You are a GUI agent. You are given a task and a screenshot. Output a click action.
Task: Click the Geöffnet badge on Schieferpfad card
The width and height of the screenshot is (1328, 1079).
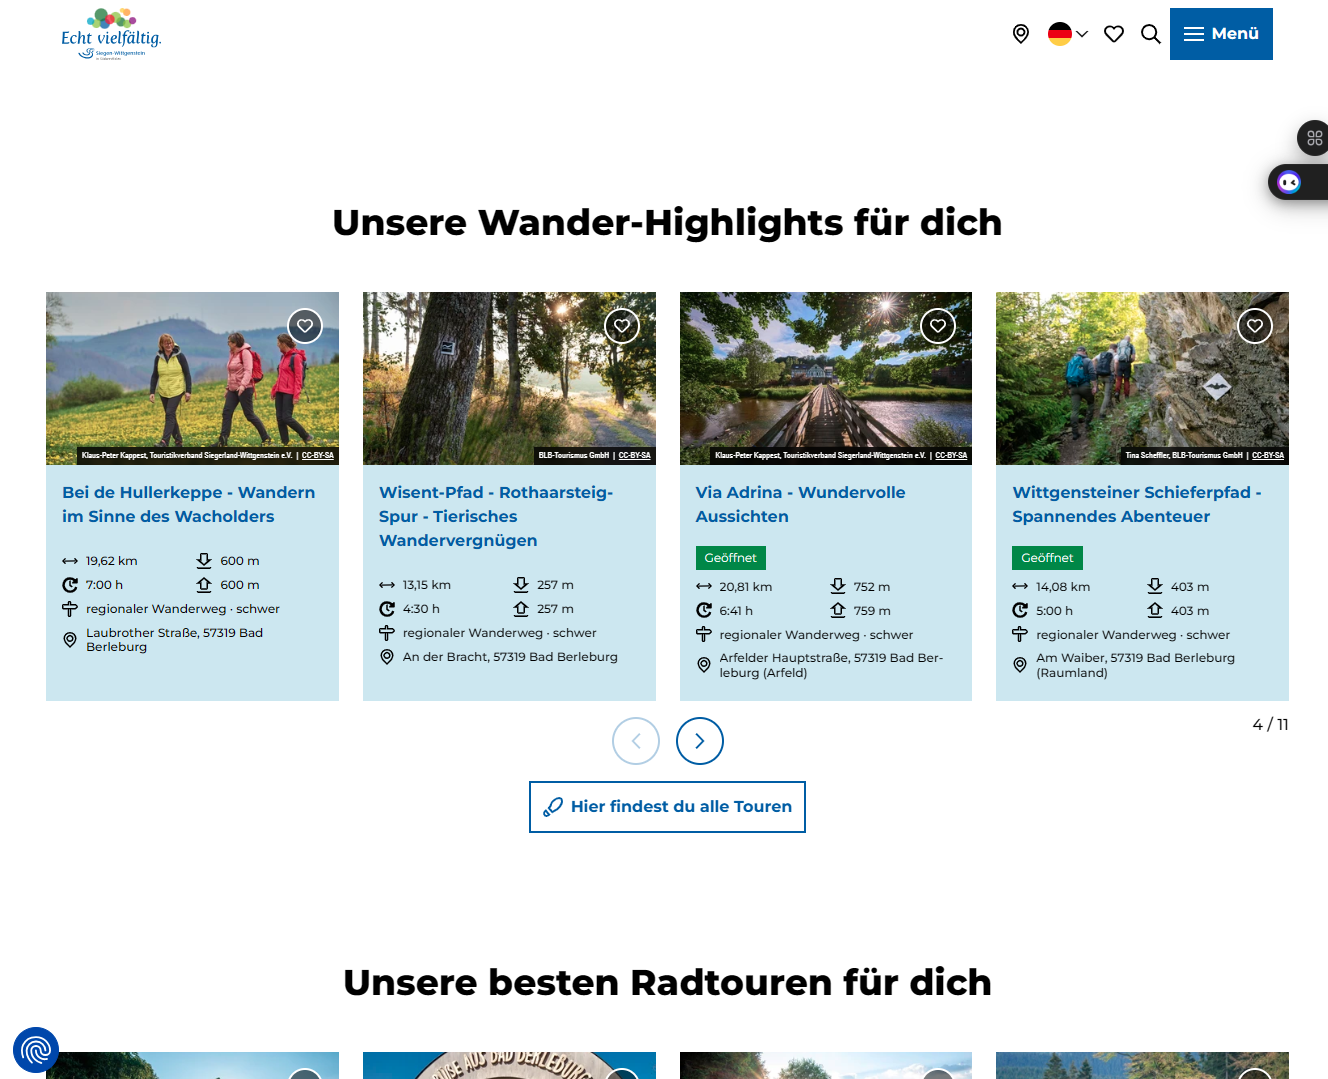pos(1047,558)
